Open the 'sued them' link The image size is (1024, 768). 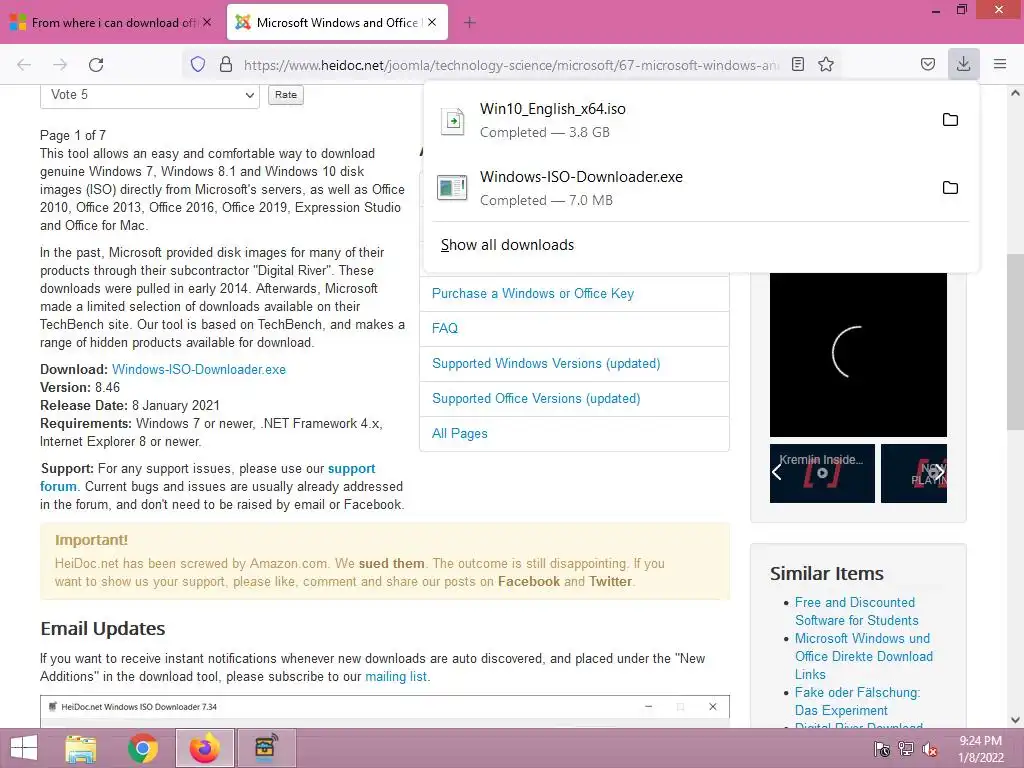coord(391,564)
